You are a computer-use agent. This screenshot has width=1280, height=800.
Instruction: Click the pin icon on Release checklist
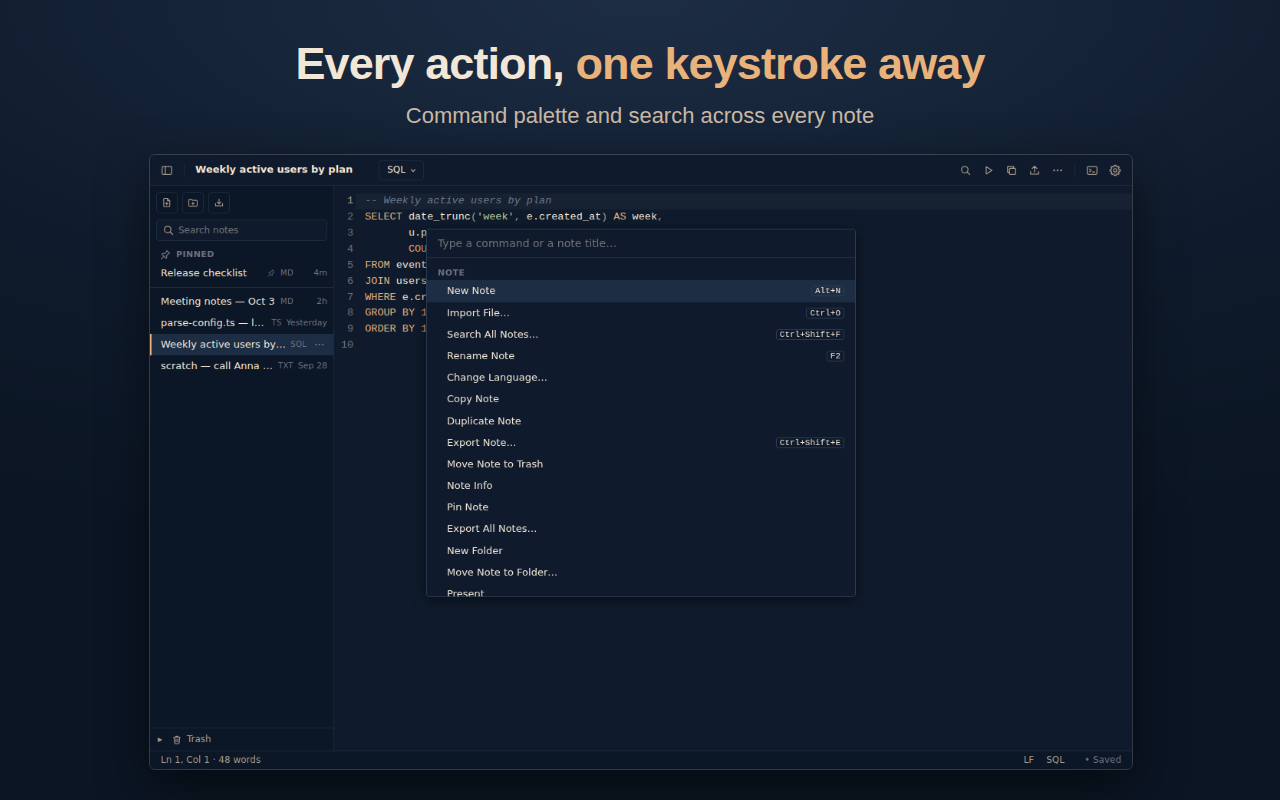coord(271,273)
